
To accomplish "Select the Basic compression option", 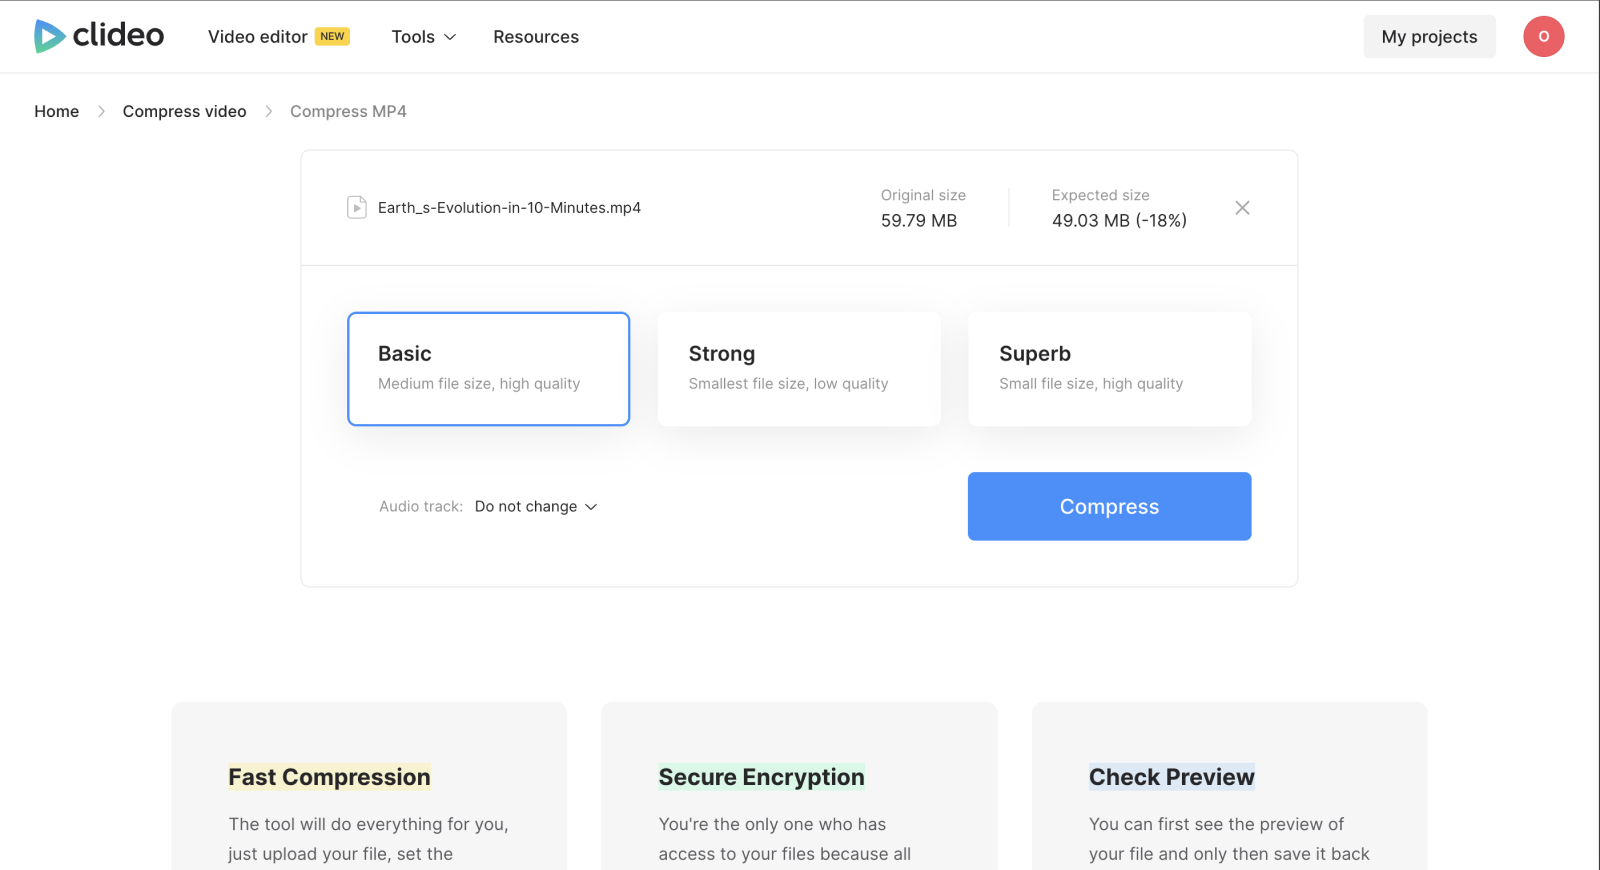I will point(489,369).
